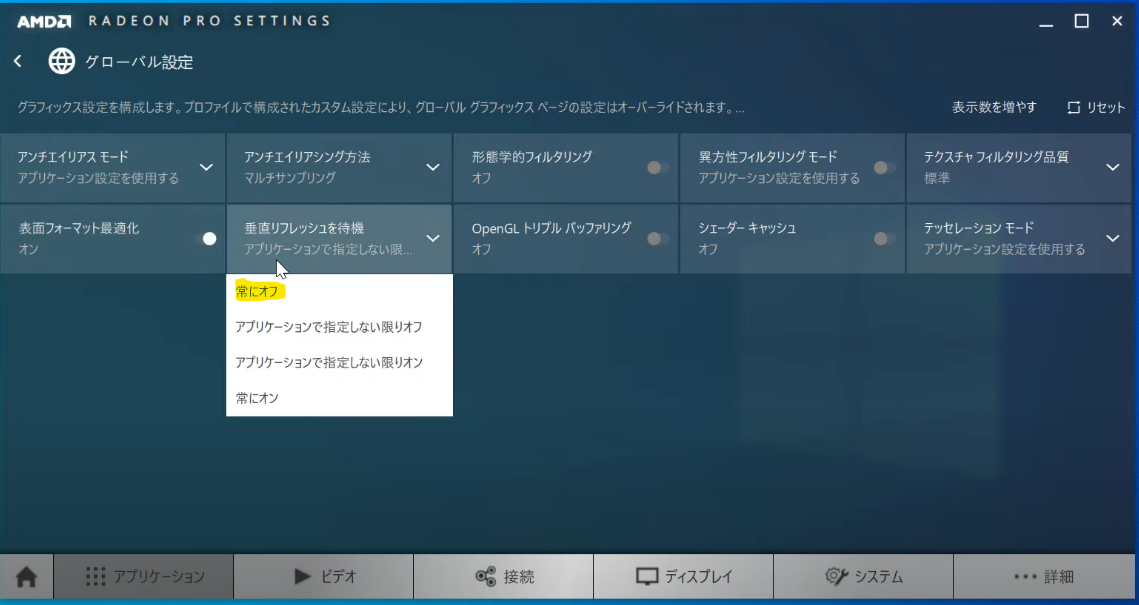Click the monitor icon on the ディスプレイ tab

coord(646,577)
